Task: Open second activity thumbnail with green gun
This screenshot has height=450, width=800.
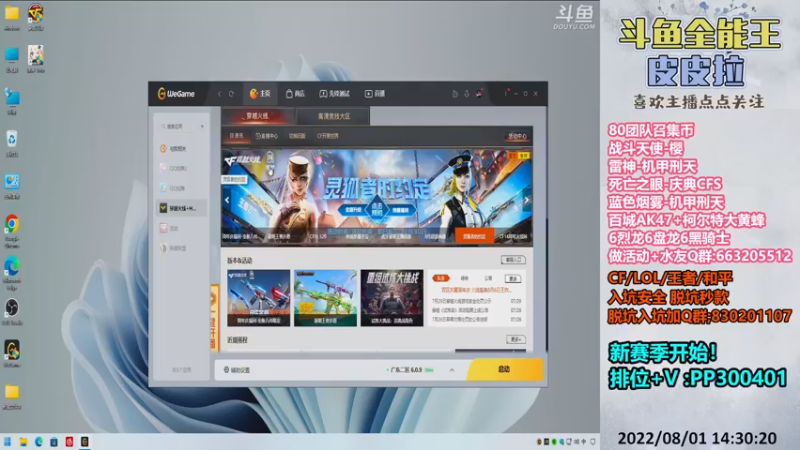Action: 325,298
